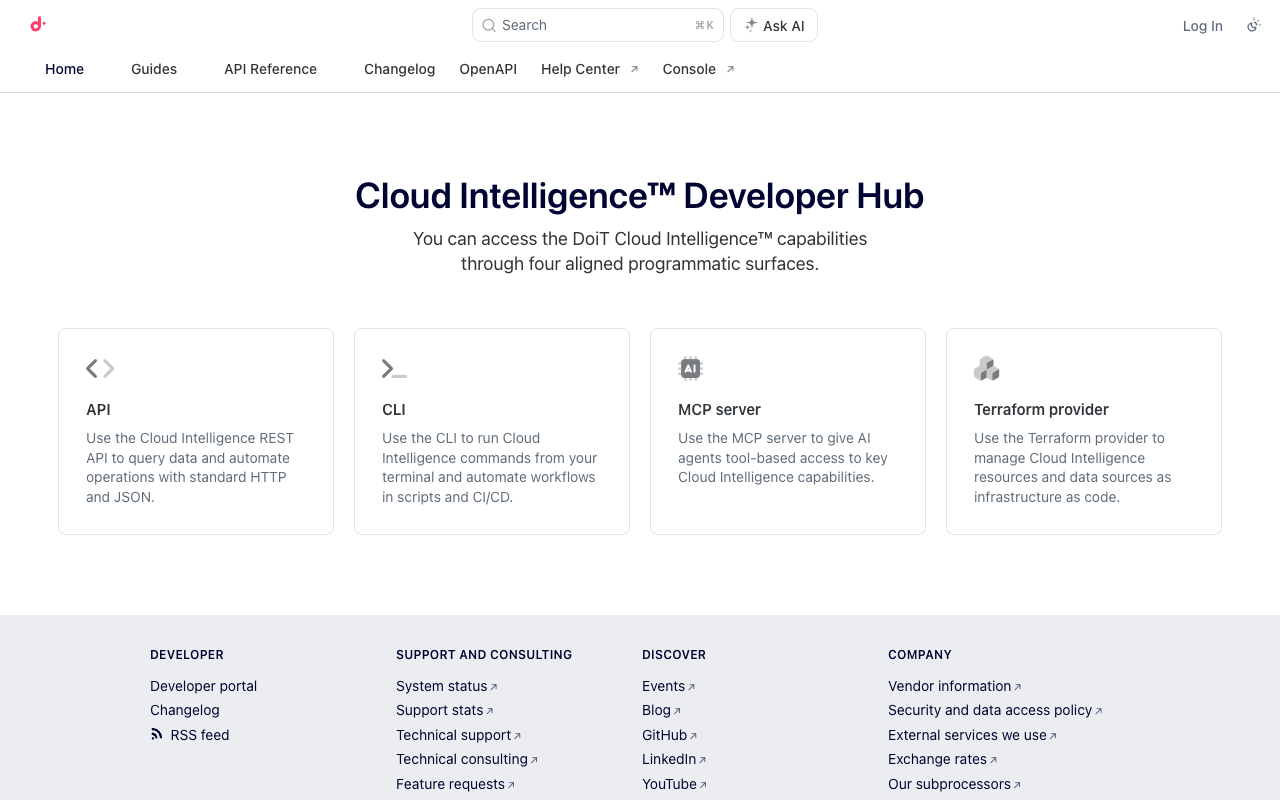Toggle the dark mode theme icon

(x=1253, y=26)
